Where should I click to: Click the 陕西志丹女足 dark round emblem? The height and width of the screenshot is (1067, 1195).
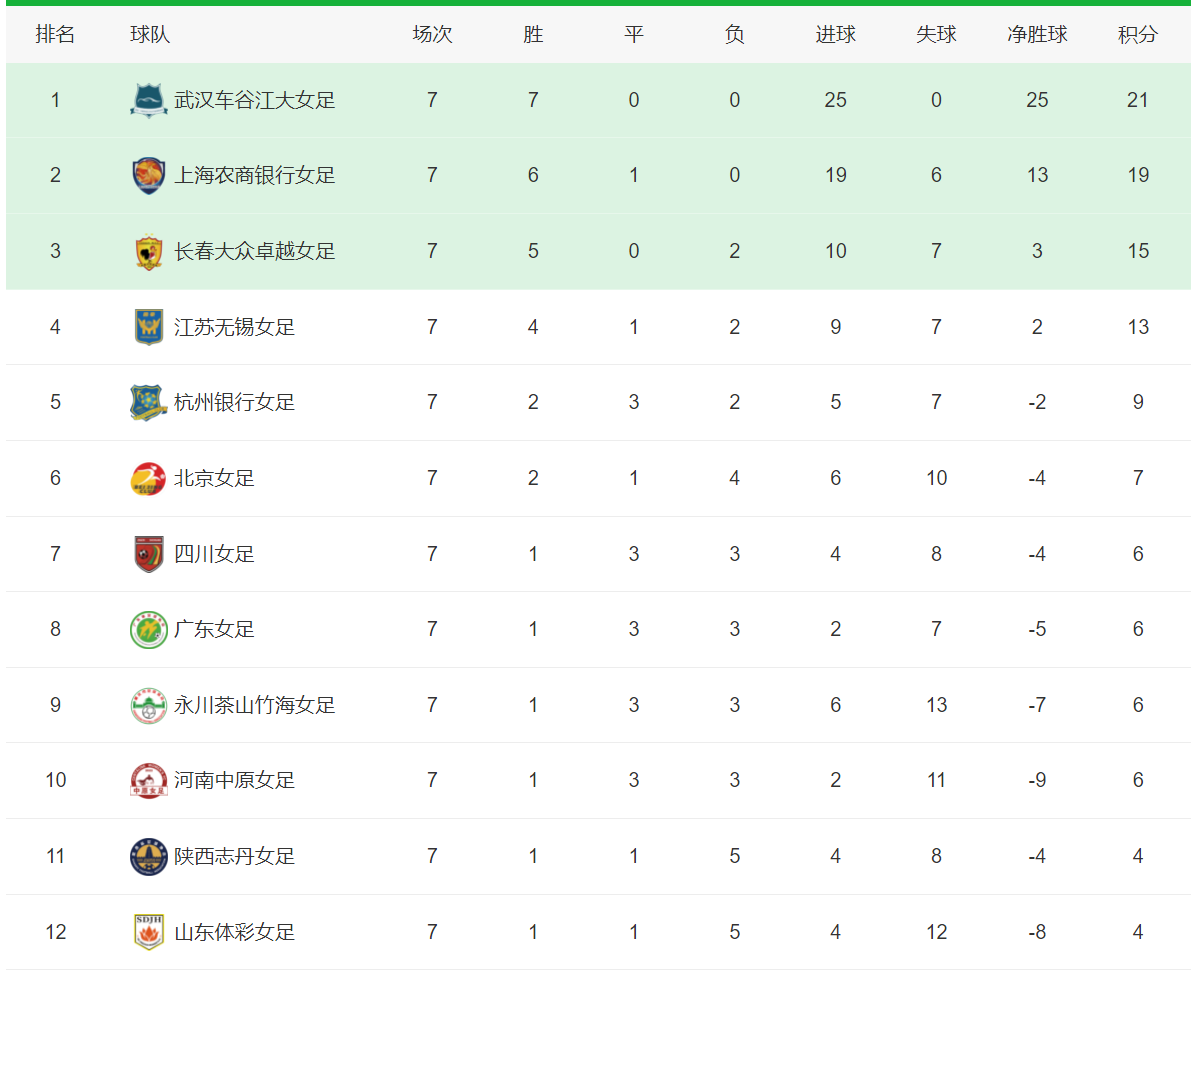click(149, 857)
